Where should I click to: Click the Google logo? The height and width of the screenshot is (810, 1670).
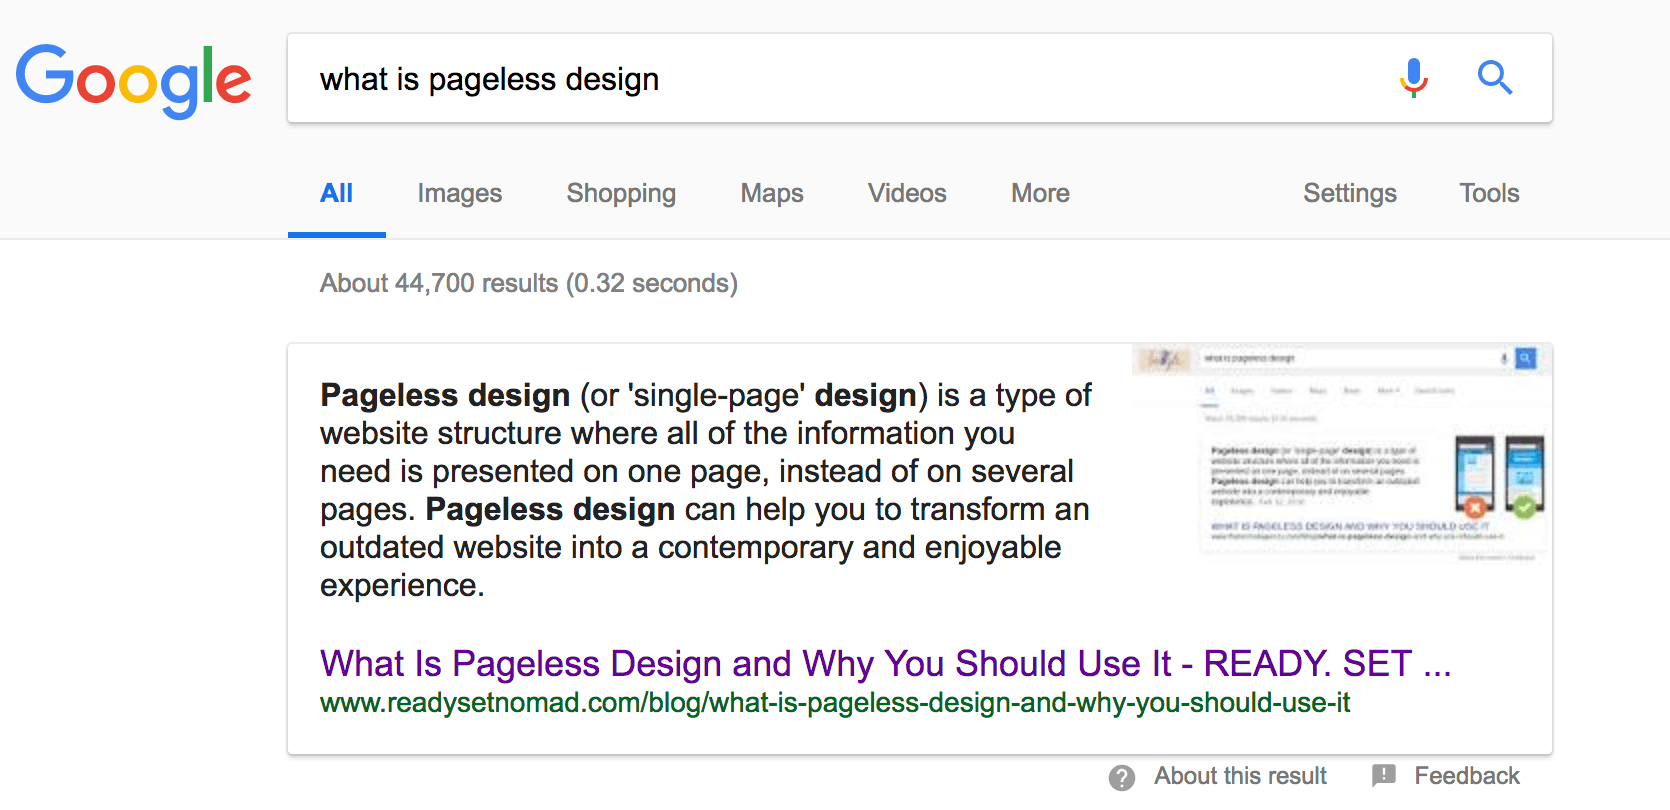click(133, 80)
